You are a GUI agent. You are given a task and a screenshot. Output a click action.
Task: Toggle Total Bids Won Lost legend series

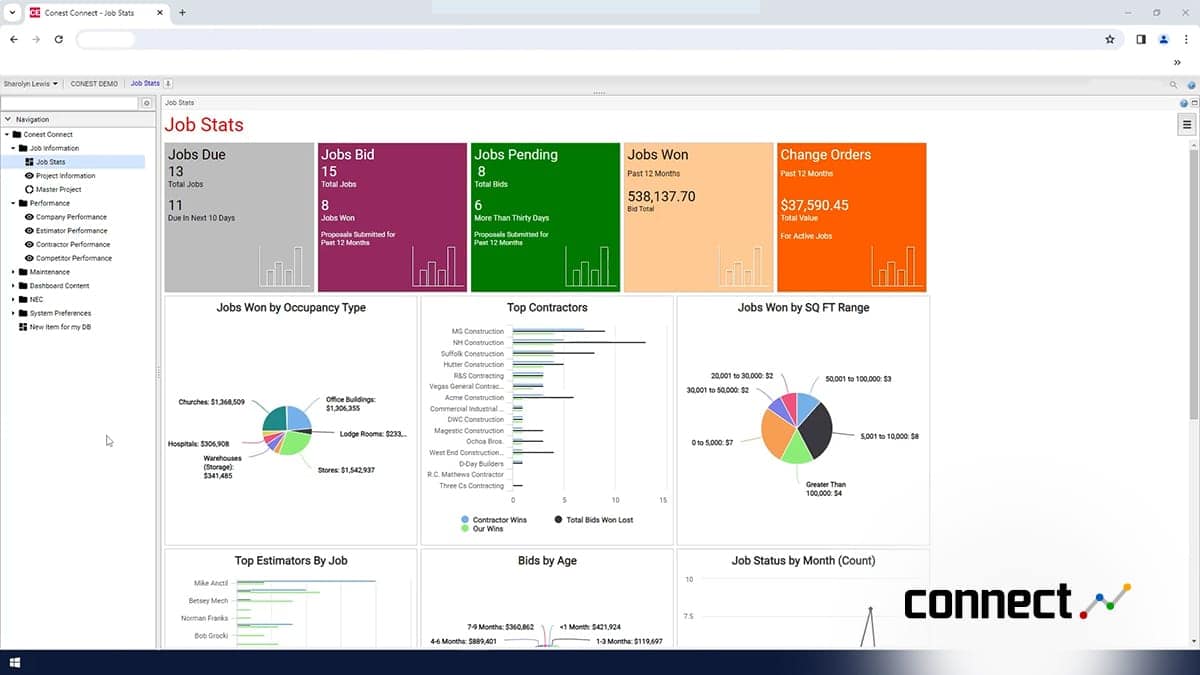click(x=594, y=520)
